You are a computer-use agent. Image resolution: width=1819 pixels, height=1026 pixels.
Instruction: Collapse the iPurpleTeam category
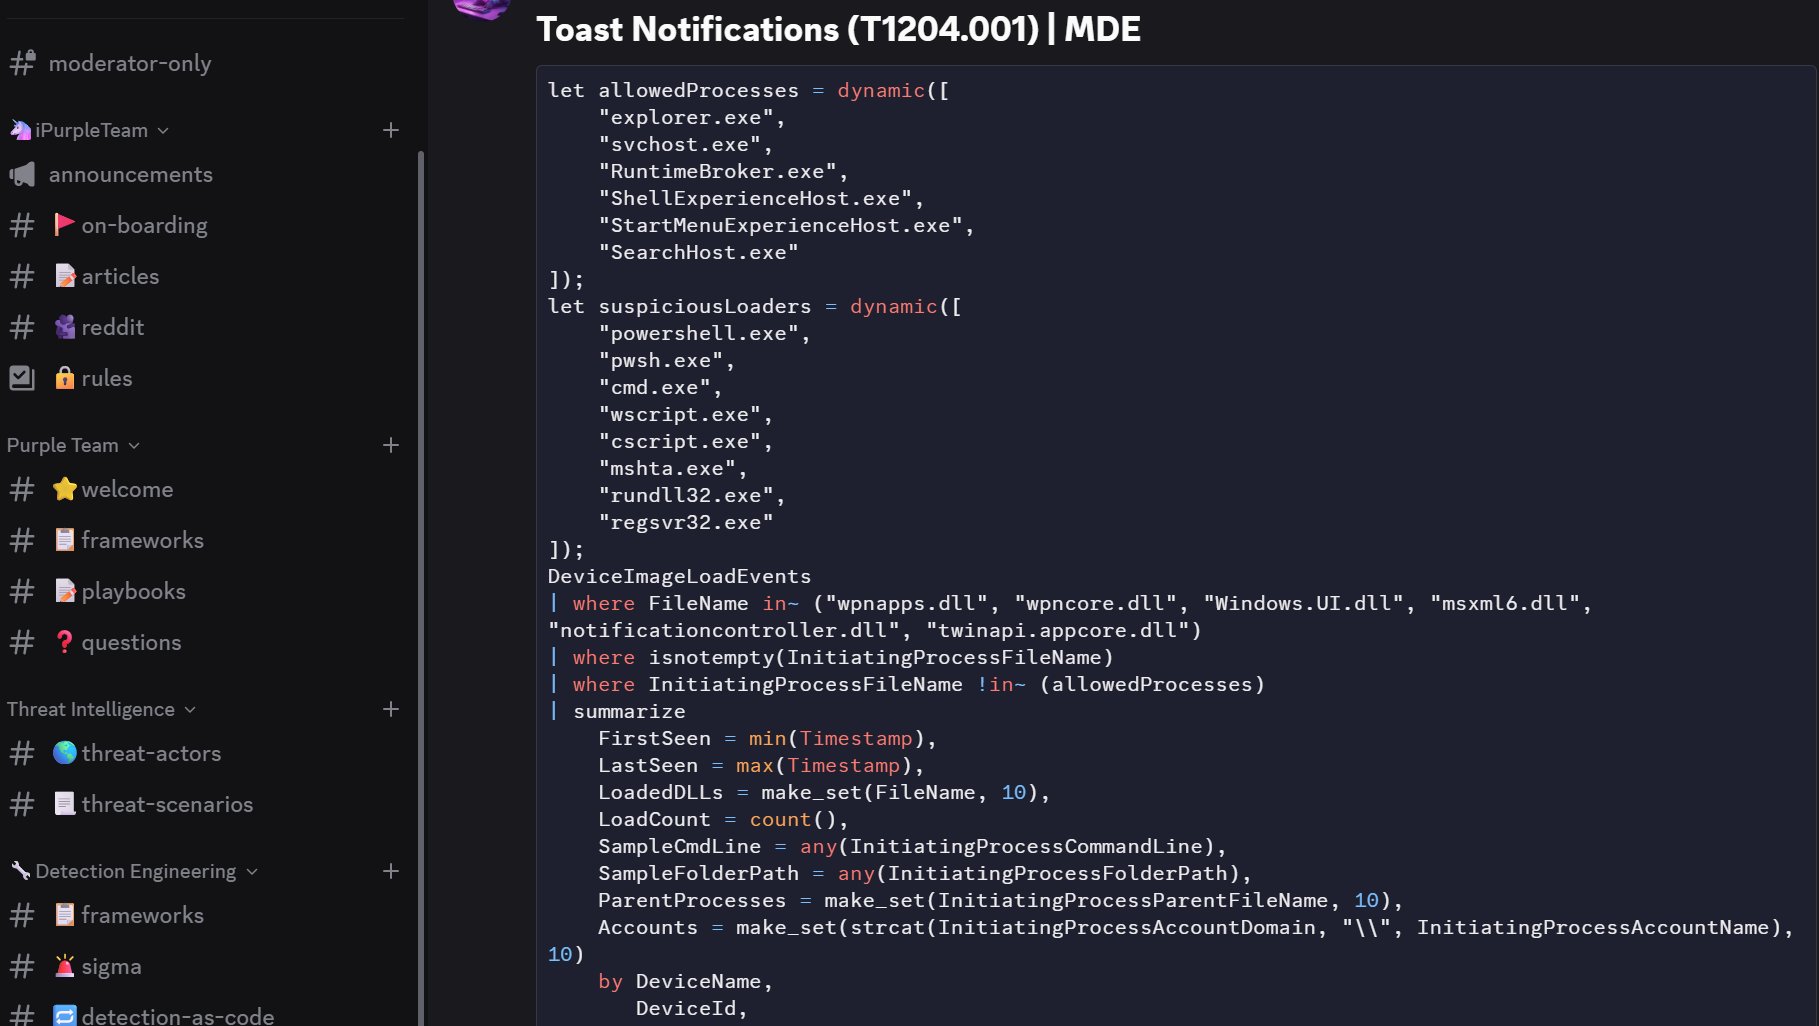(x=90, y=130)
